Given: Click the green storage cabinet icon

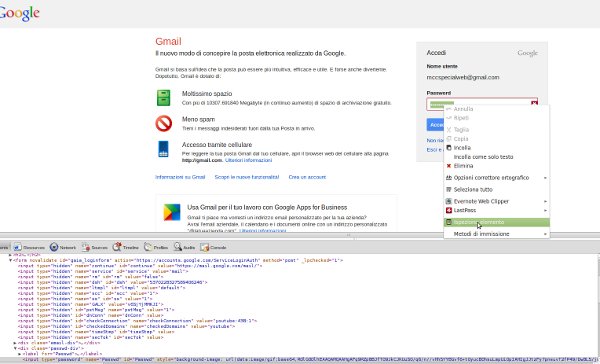Looking at the screenshot, I should tap(163, 98).
